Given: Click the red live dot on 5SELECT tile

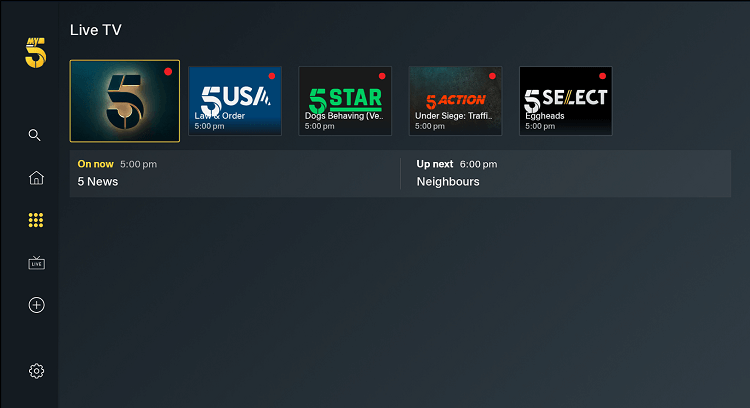Looking at the screenshot, I should 602,76.
